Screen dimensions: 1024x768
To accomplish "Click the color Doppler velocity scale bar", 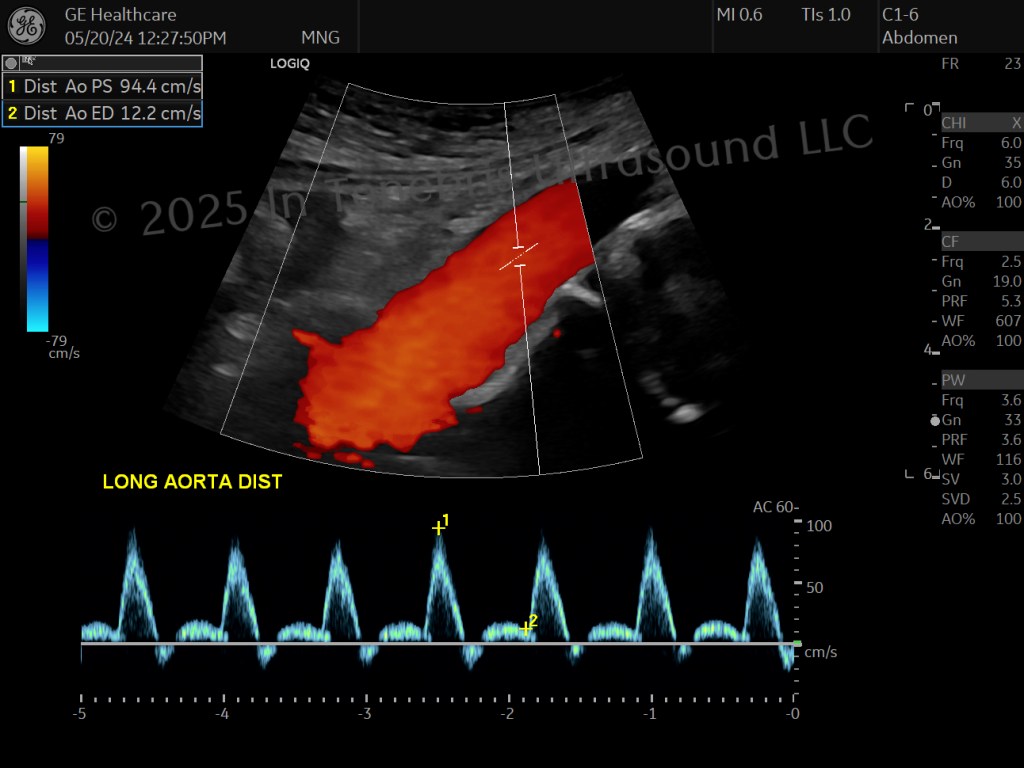I will 37,239.
